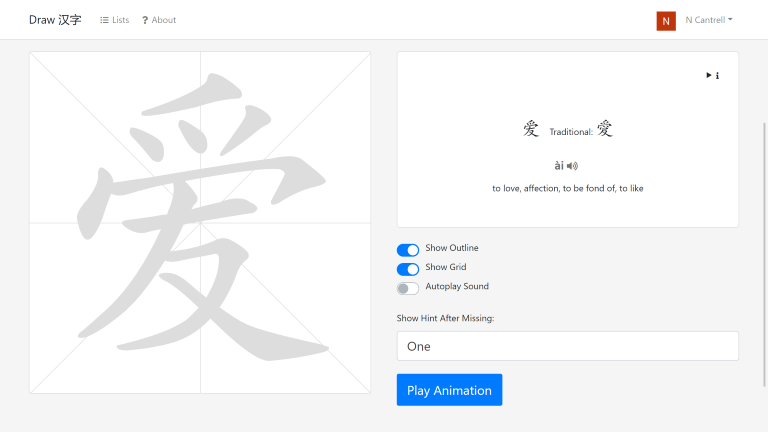The width and height of the screenshot is (768, 432).
Task: Click the Show Outline label text
Action: tap(452, 248)
